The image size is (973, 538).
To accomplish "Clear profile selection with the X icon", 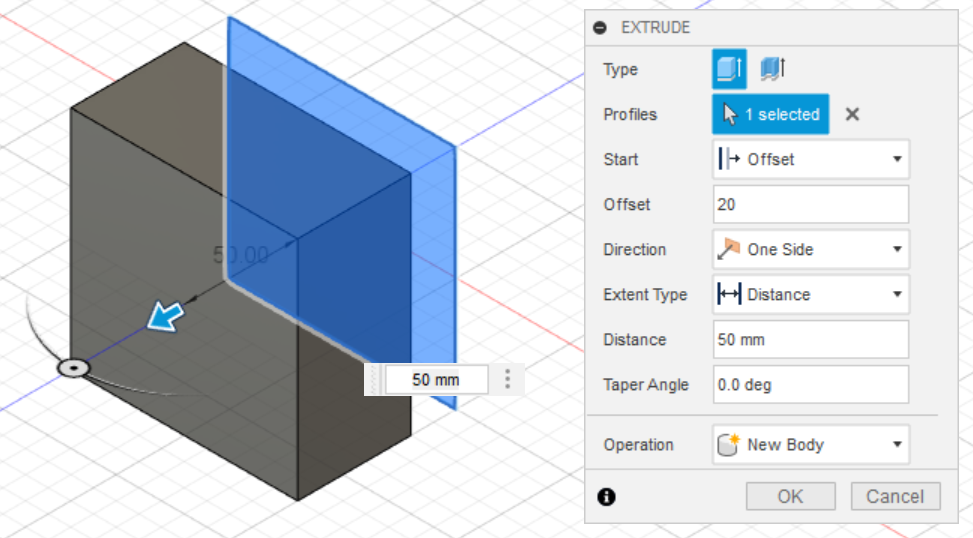I will (x=853, y=114).
